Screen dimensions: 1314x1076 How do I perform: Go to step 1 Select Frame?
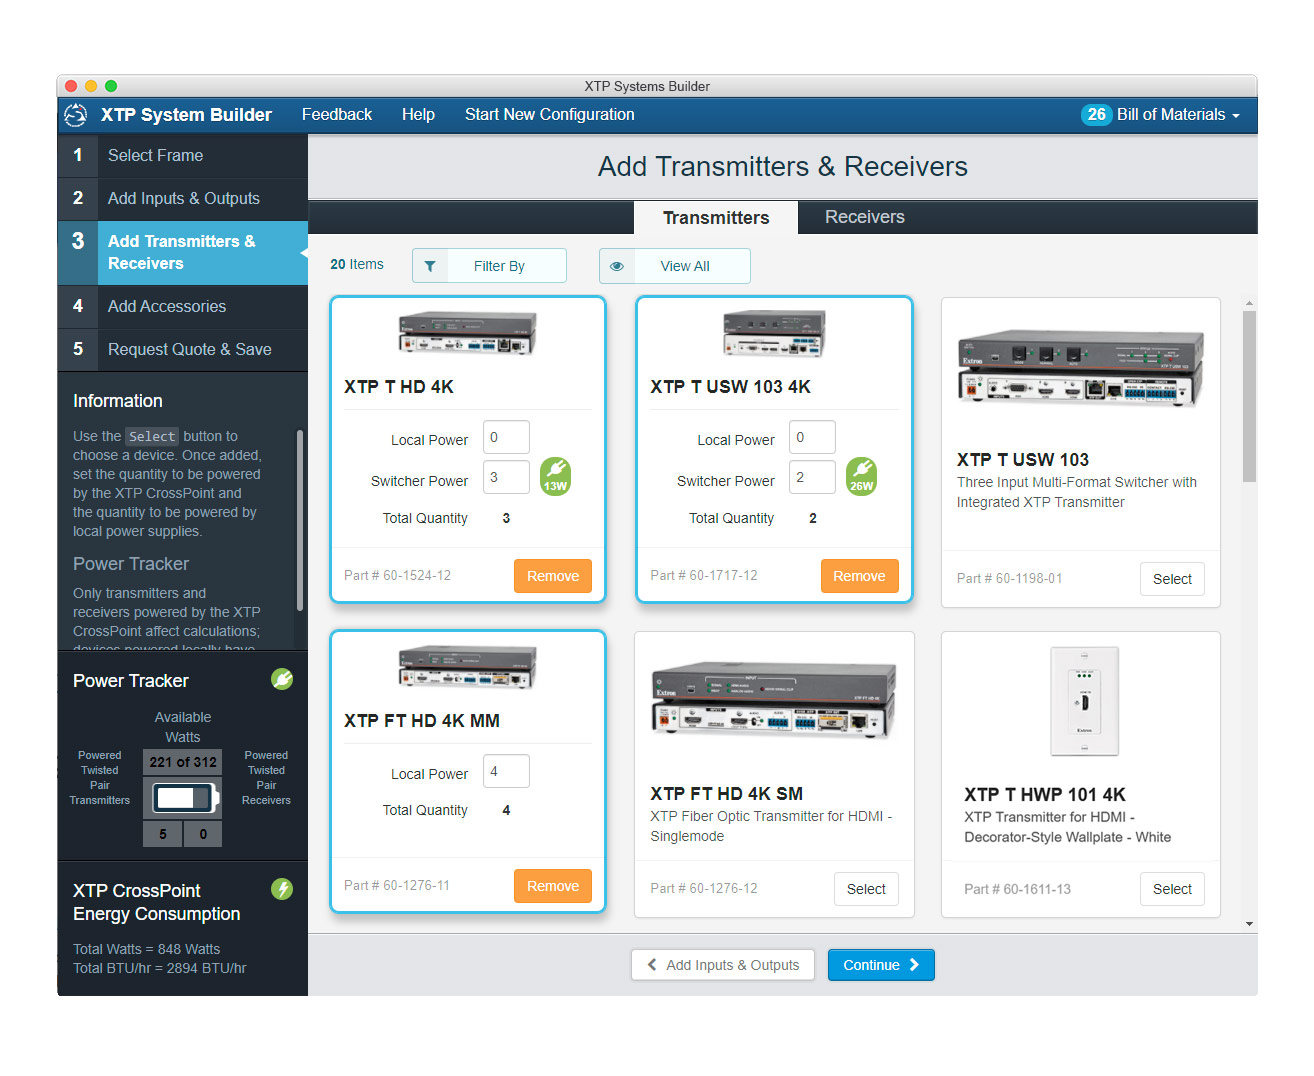pyautogui.click(x=183, y=155)
